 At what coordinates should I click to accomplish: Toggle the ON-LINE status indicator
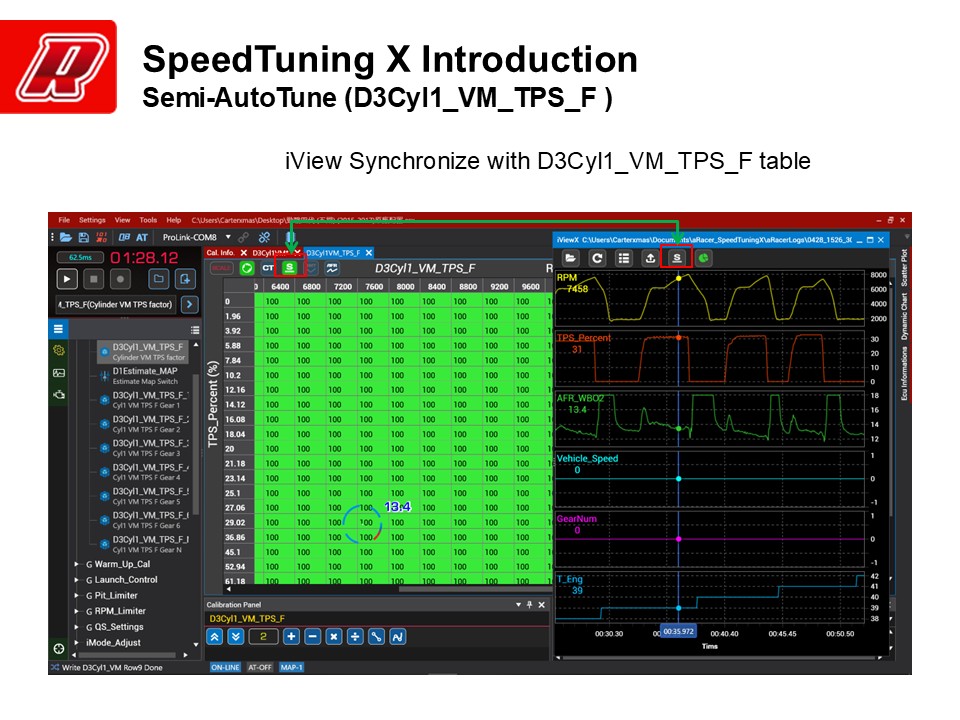click(x=223, y=667)
